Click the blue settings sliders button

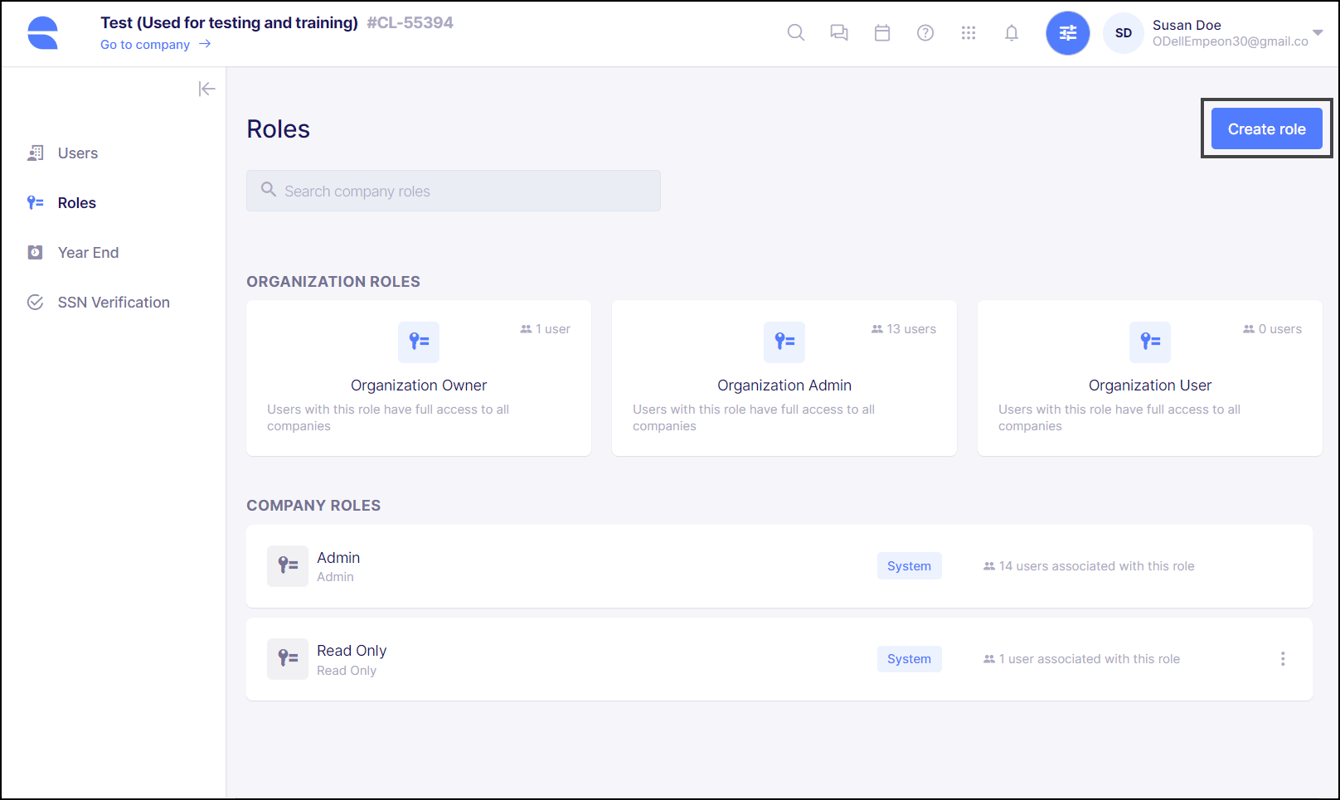tap(1067, 32)
